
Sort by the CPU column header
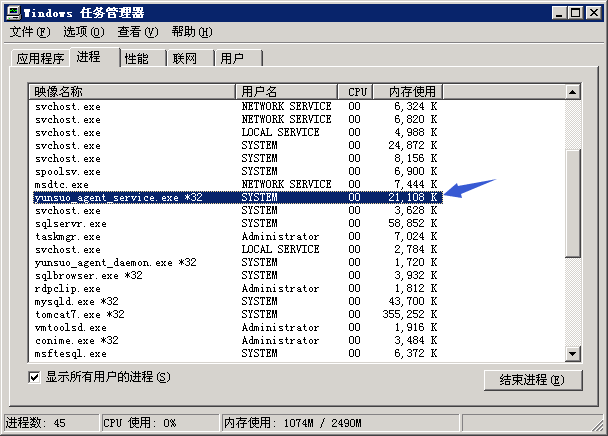(x=357, y=92)
